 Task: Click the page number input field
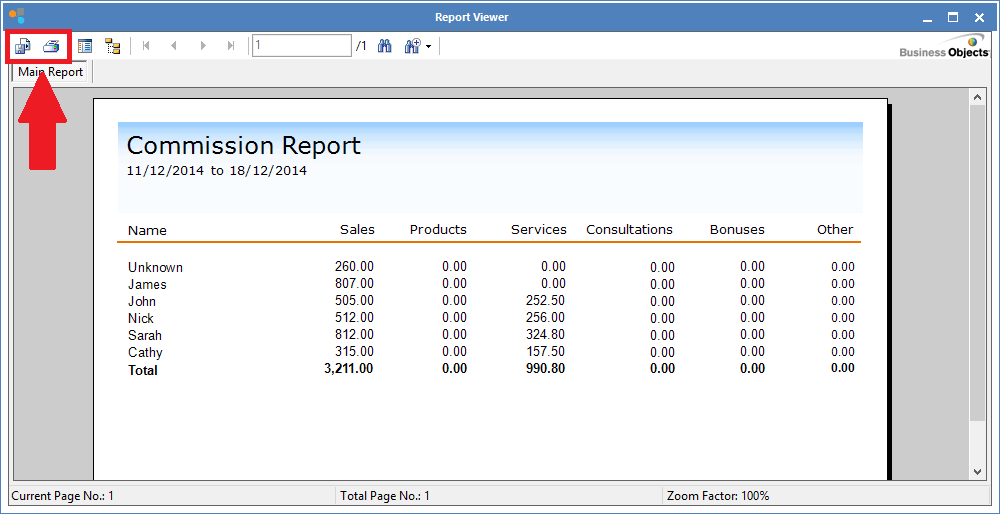coord(301,46)
